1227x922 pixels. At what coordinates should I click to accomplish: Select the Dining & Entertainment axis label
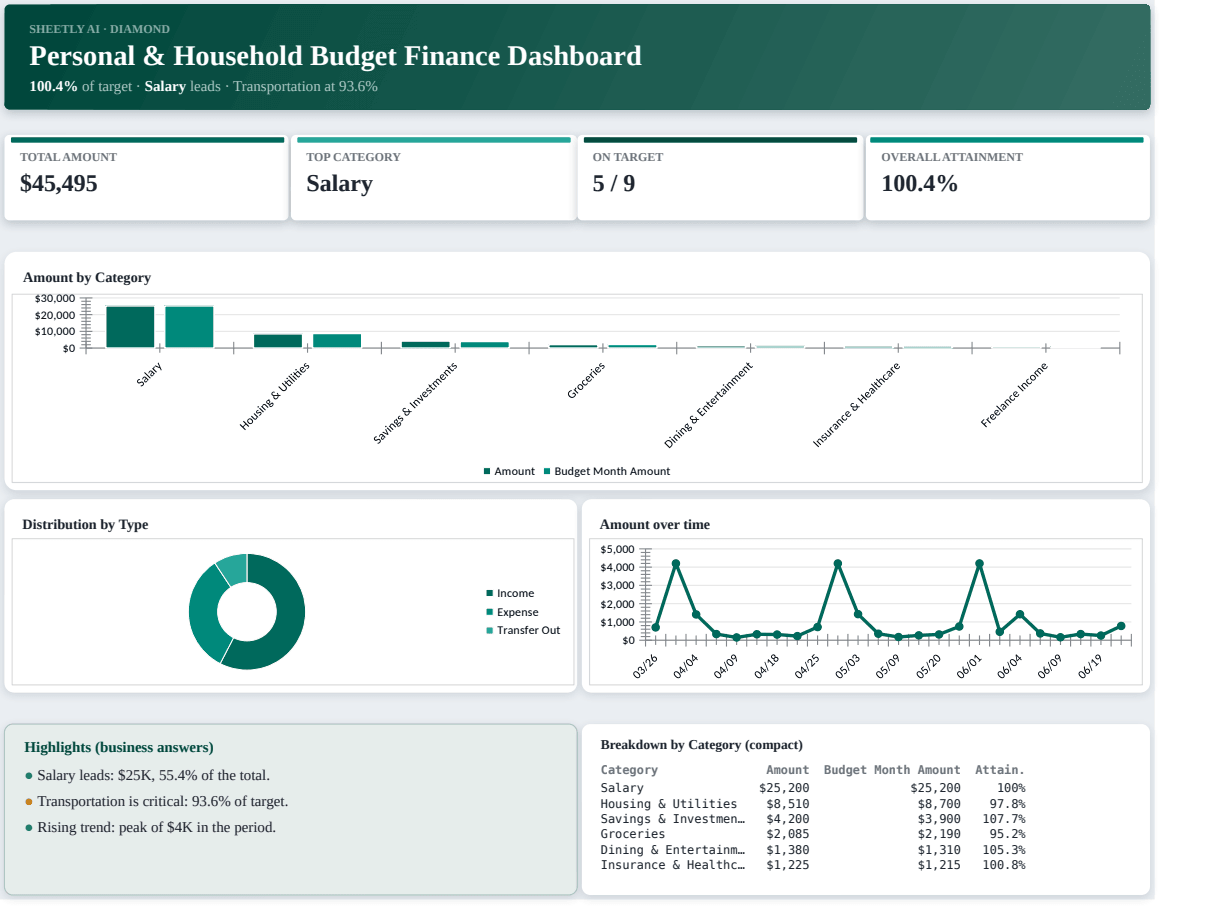point(708,405)
